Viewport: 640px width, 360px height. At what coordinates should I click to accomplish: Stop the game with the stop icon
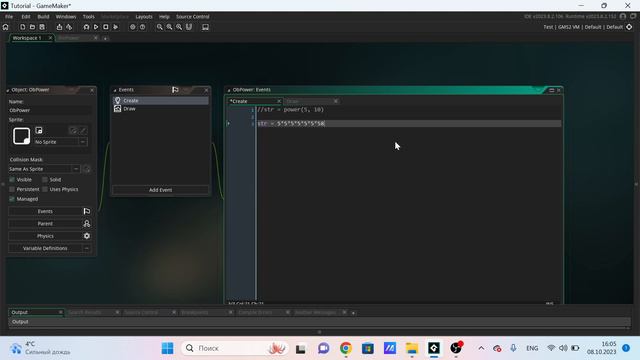pos(106,27)
